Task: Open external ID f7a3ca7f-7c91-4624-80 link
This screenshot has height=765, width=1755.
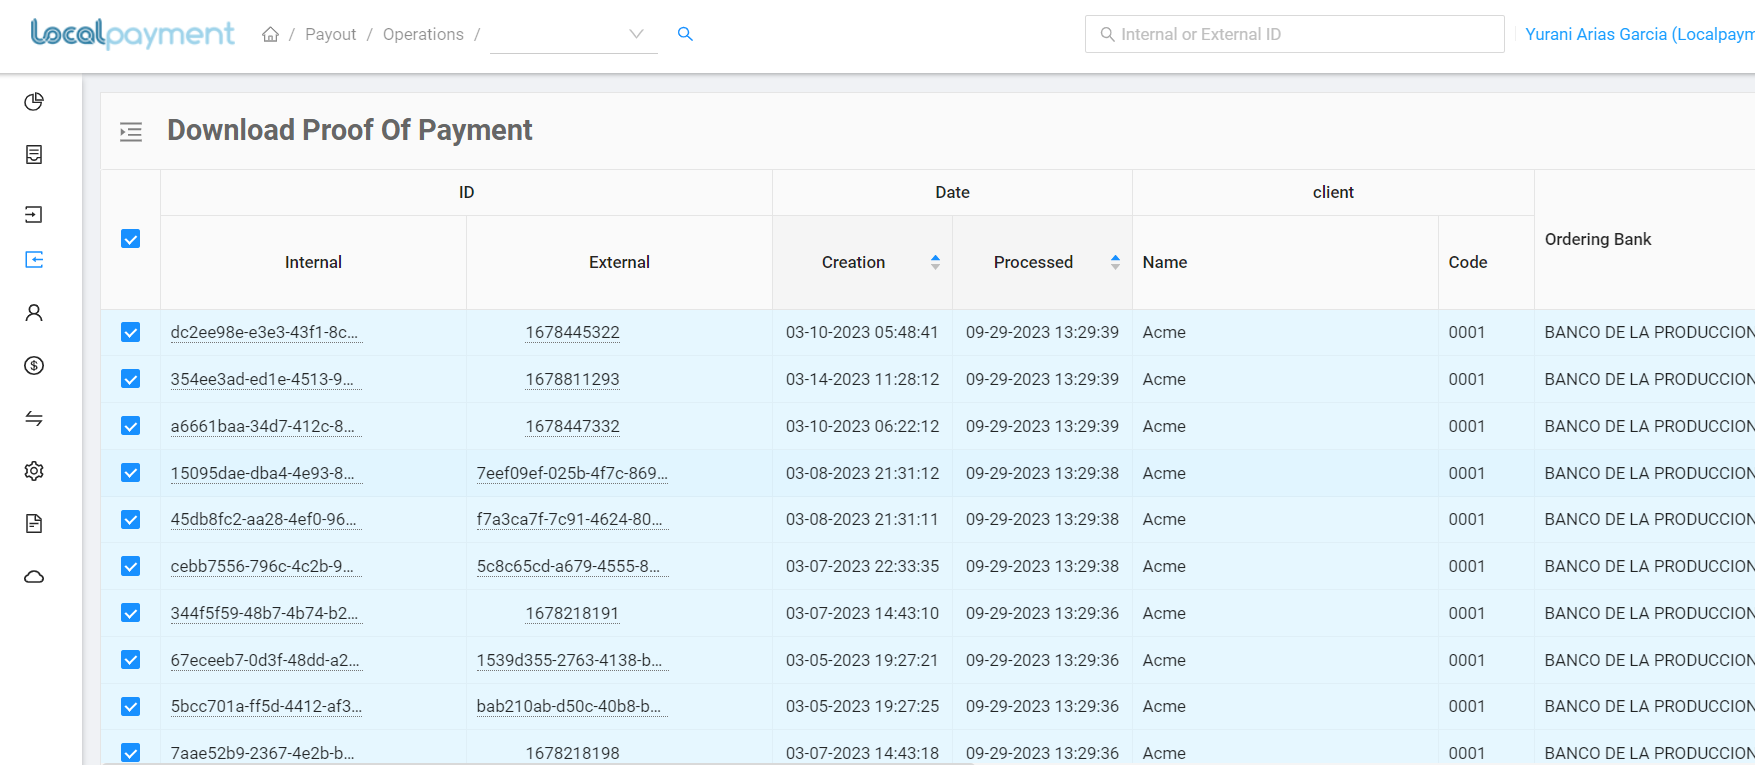Action: point(570,519)
